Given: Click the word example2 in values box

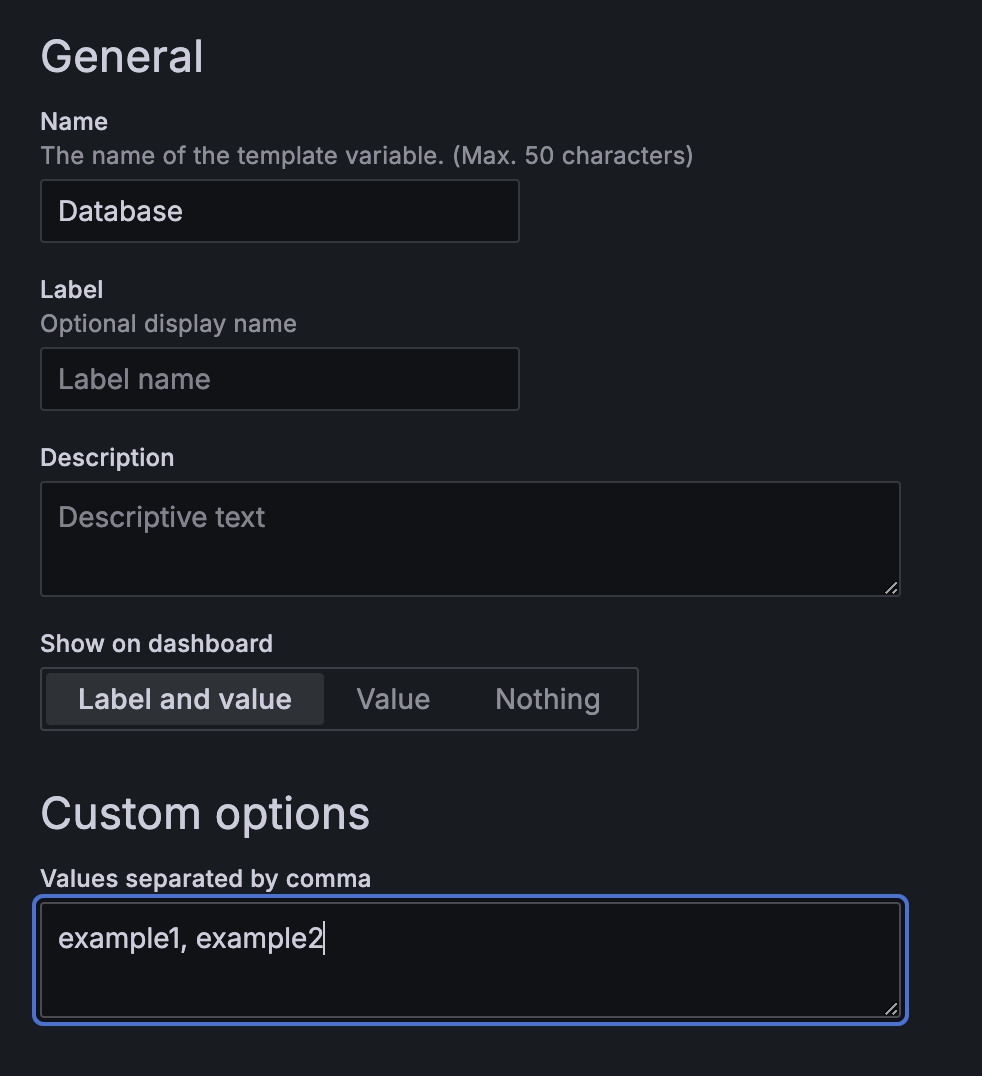Looking at the screenshot, I should click(x=258, y=939).
